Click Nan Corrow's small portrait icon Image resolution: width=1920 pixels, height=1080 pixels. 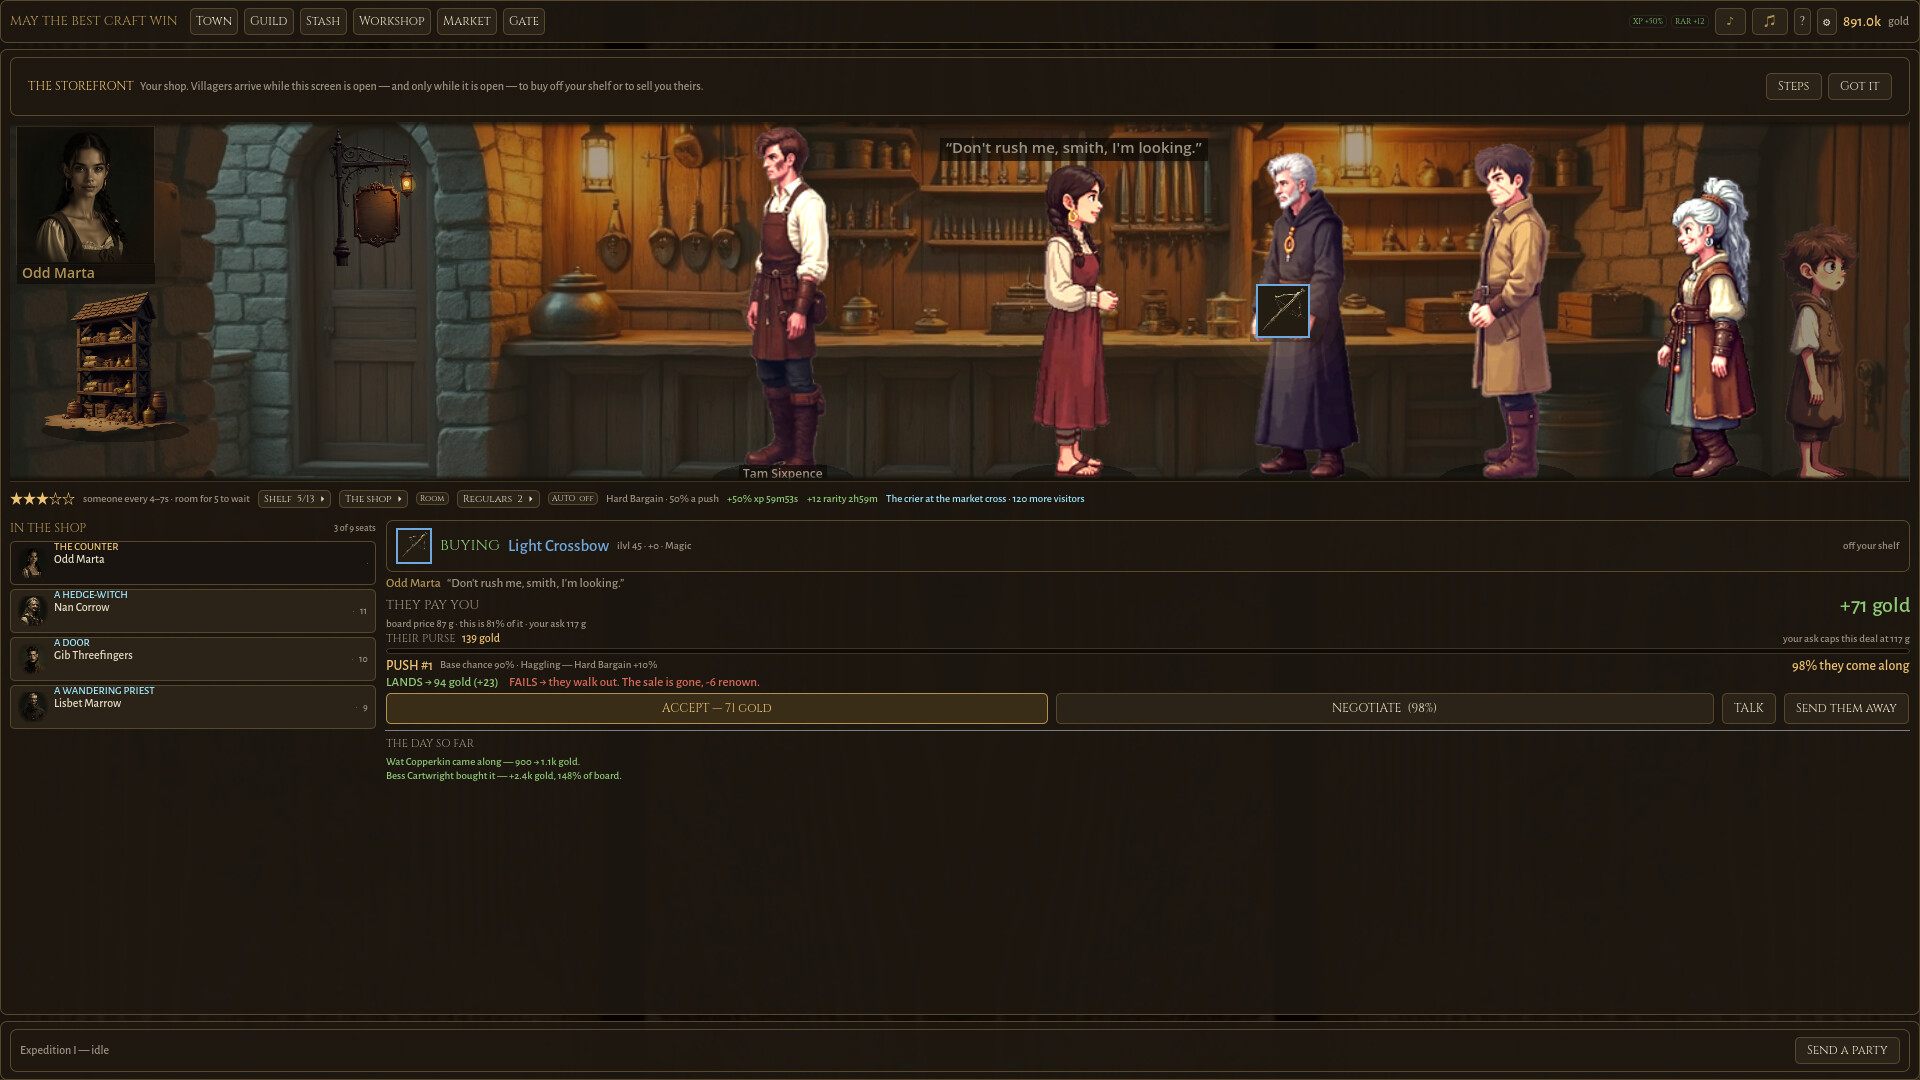33,609
